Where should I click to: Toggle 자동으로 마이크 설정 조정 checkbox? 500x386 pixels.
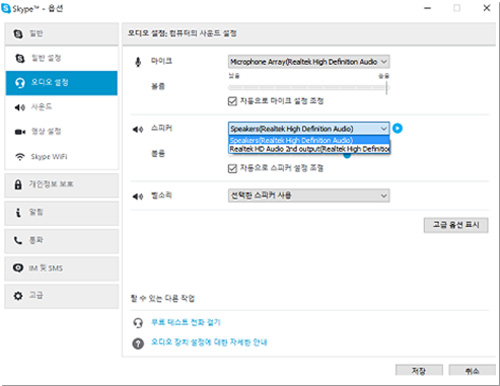(232, 101)
